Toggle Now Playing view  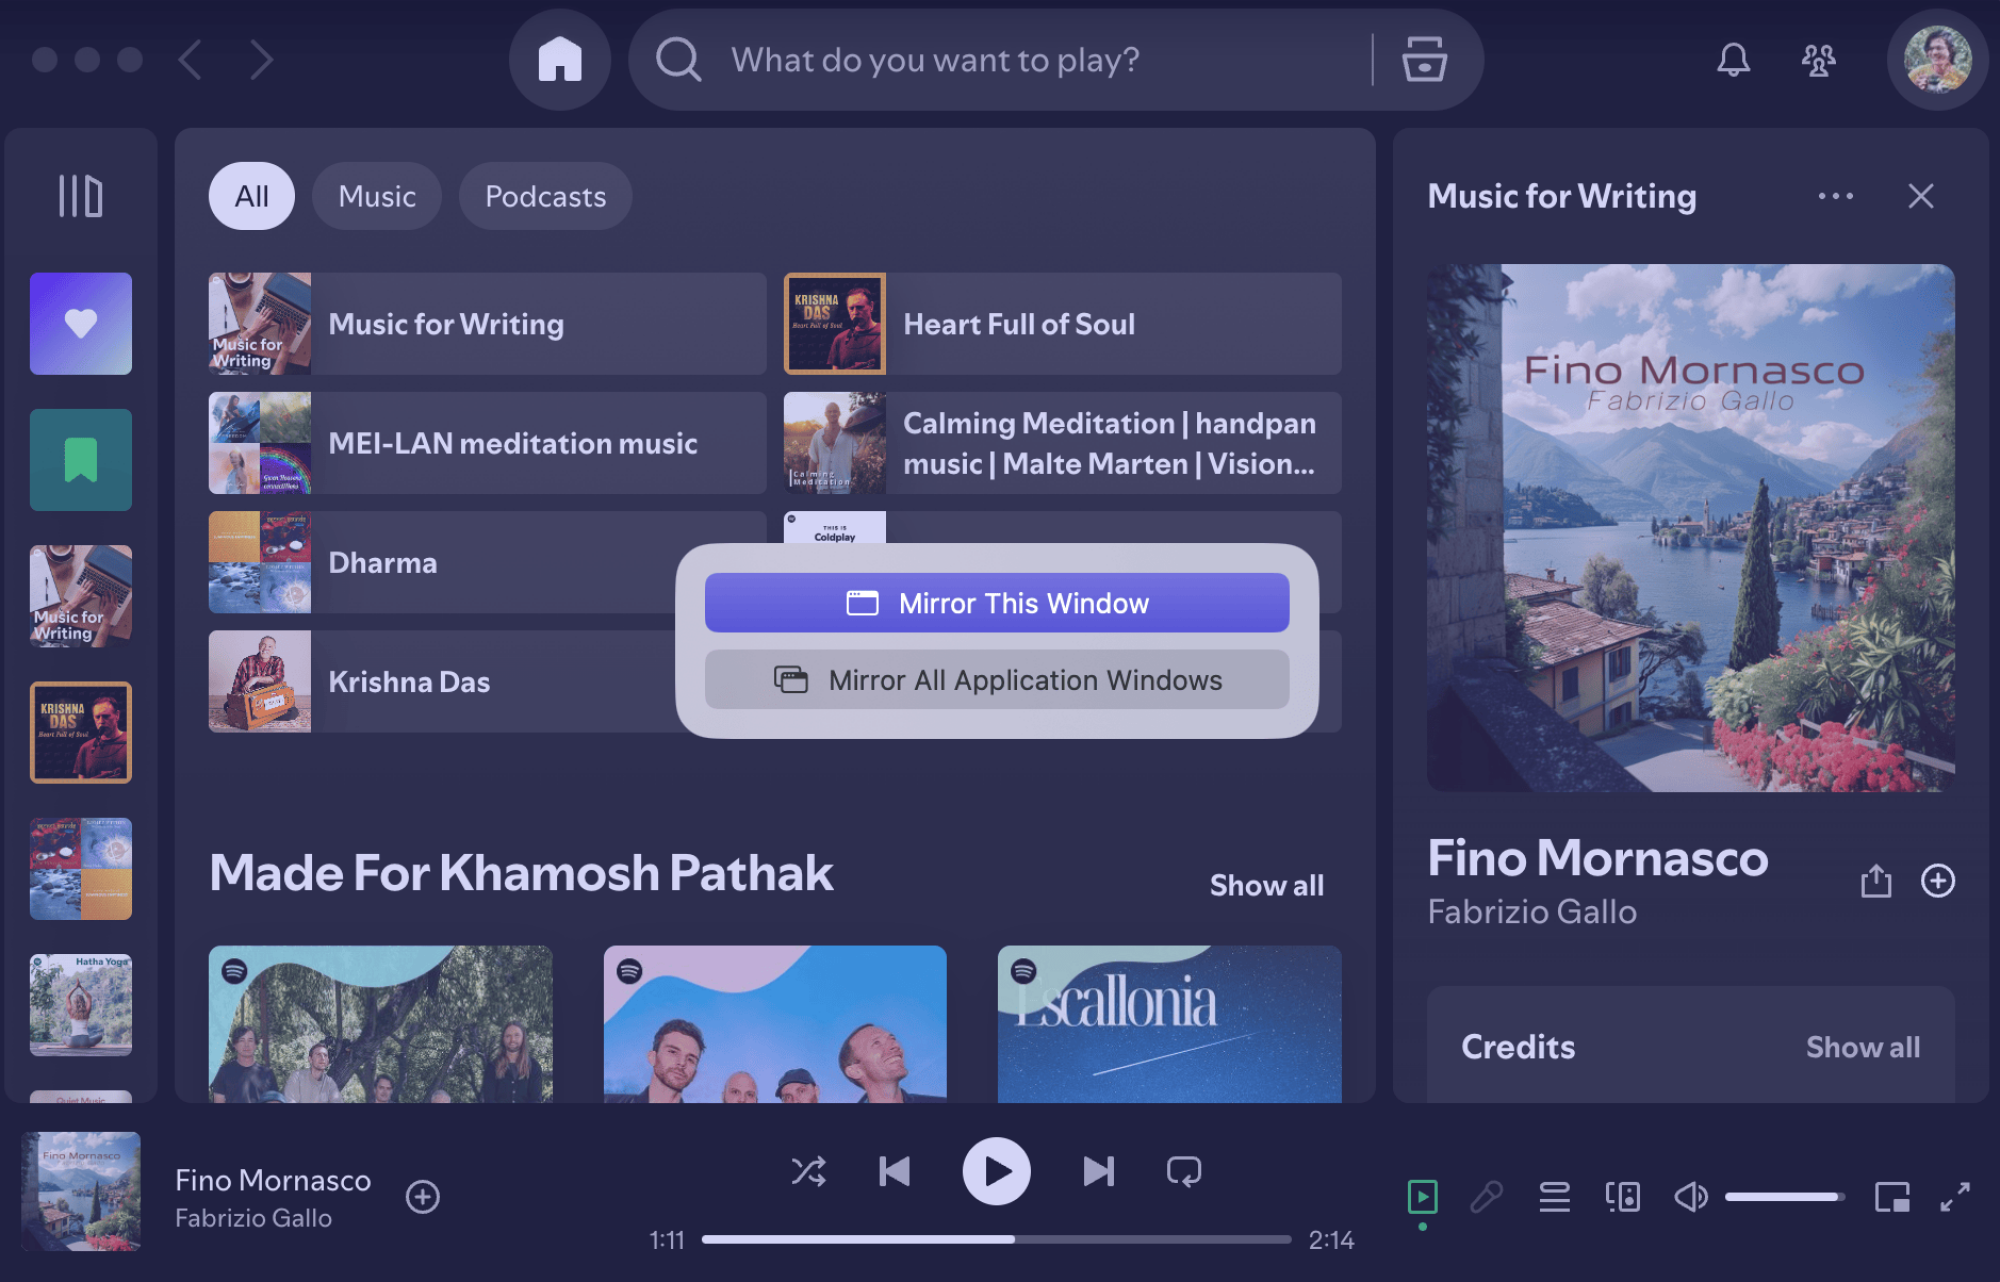coord(1422,1197)
